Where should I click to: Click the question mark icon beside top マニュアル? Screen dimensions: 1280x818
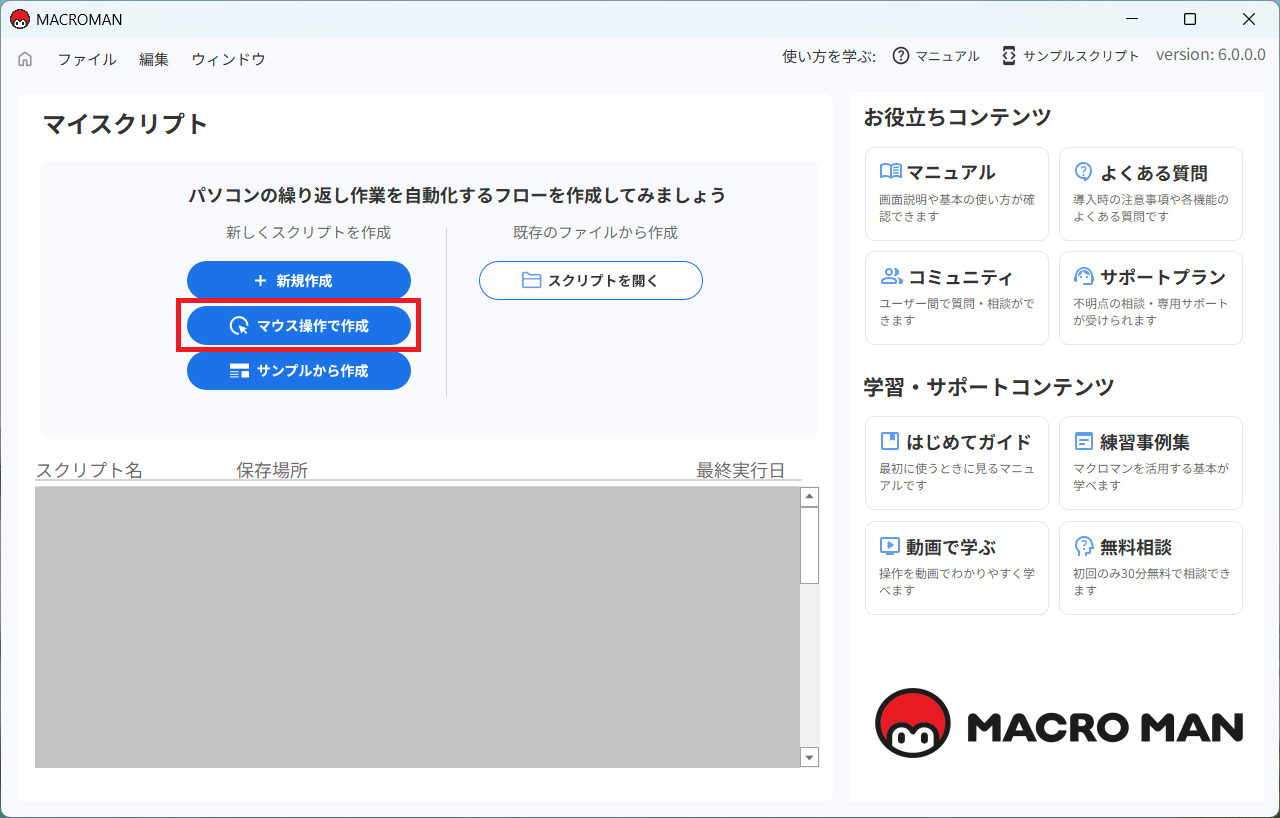(x=901, y=56)
